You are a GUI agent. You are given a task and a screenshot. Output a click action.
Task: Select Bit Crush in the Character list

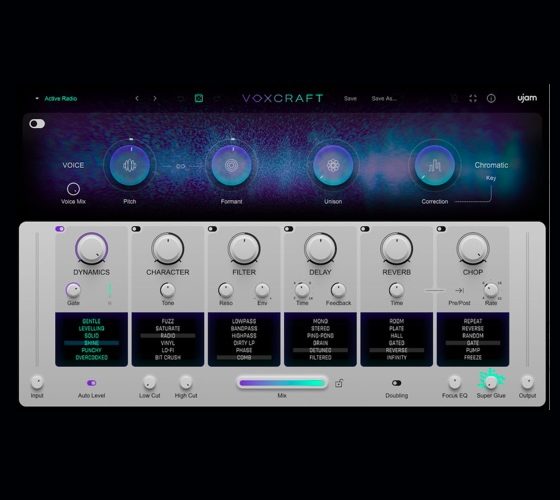click(x=168, y=357)
